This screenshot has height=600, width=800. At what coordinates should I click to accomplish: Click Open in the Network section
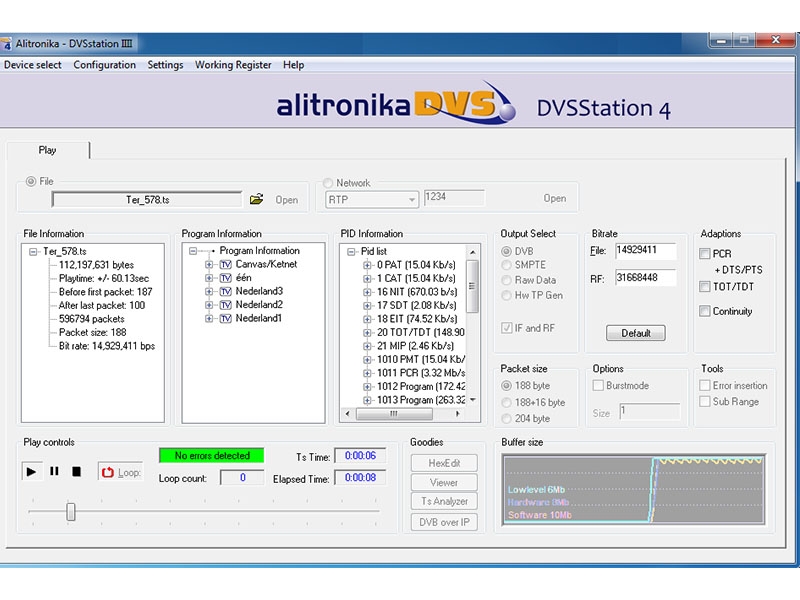point(555,198)
